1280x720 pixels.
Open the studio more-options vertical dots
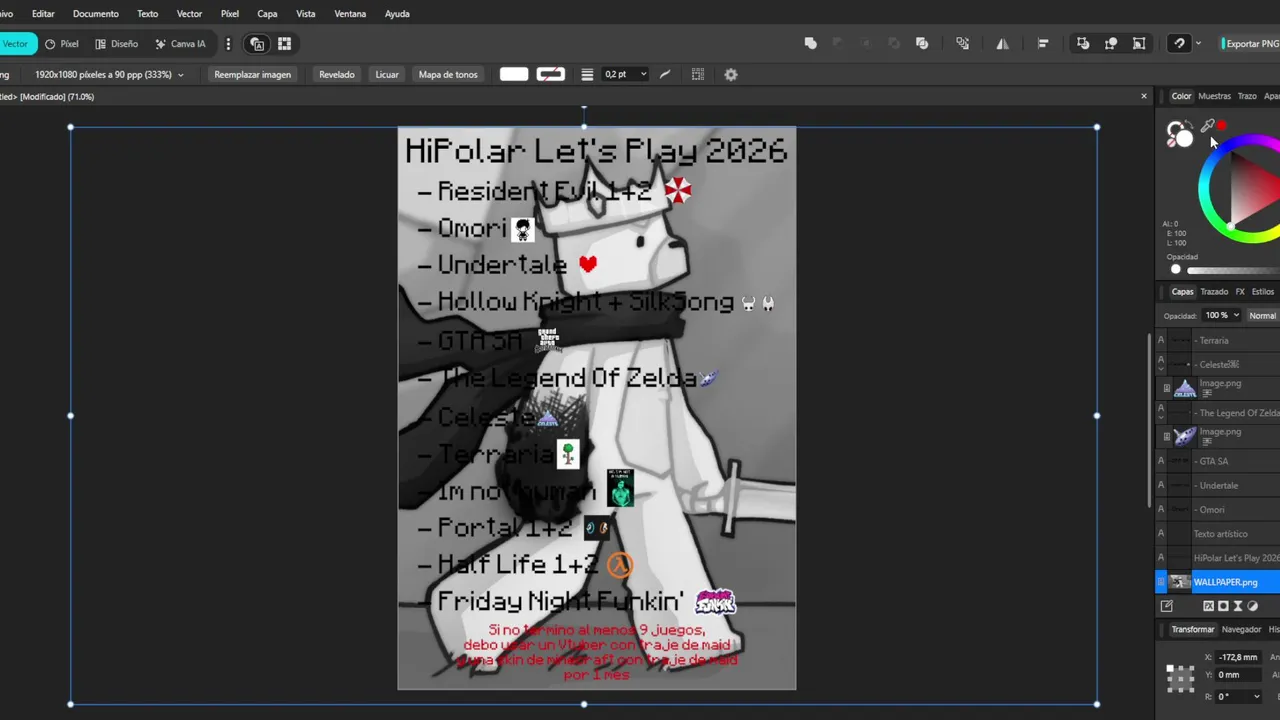[x=228, y=44]
